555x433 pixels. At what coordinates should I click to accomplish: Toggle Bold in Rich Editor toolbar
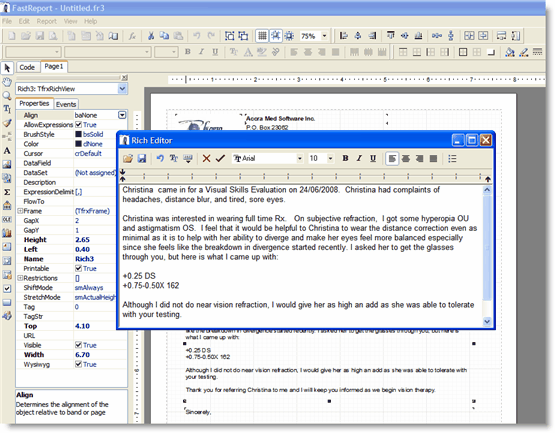click(345, 159)
